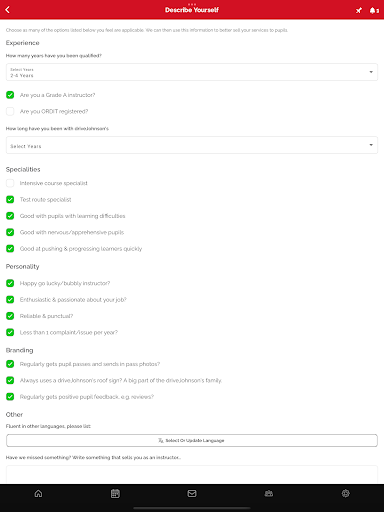Toggle Always uses a driveJohnson's roof sign checkbox
The height and width of the screenshot is (512, 384).
coord(10,380)
